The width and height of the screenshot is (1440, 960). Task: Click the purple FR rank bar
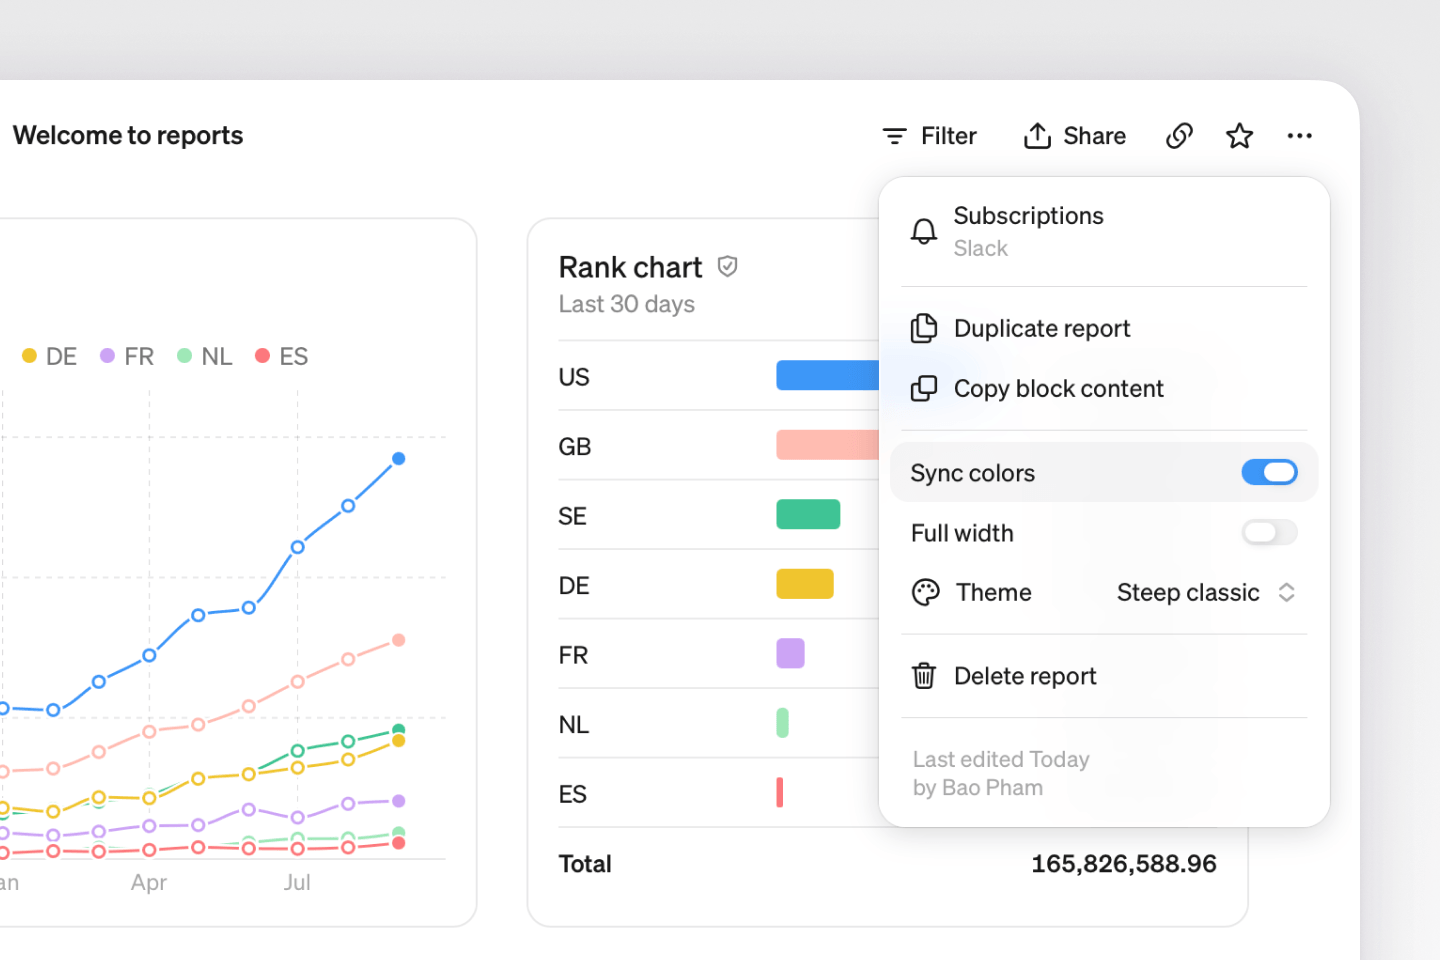point(790,653)
